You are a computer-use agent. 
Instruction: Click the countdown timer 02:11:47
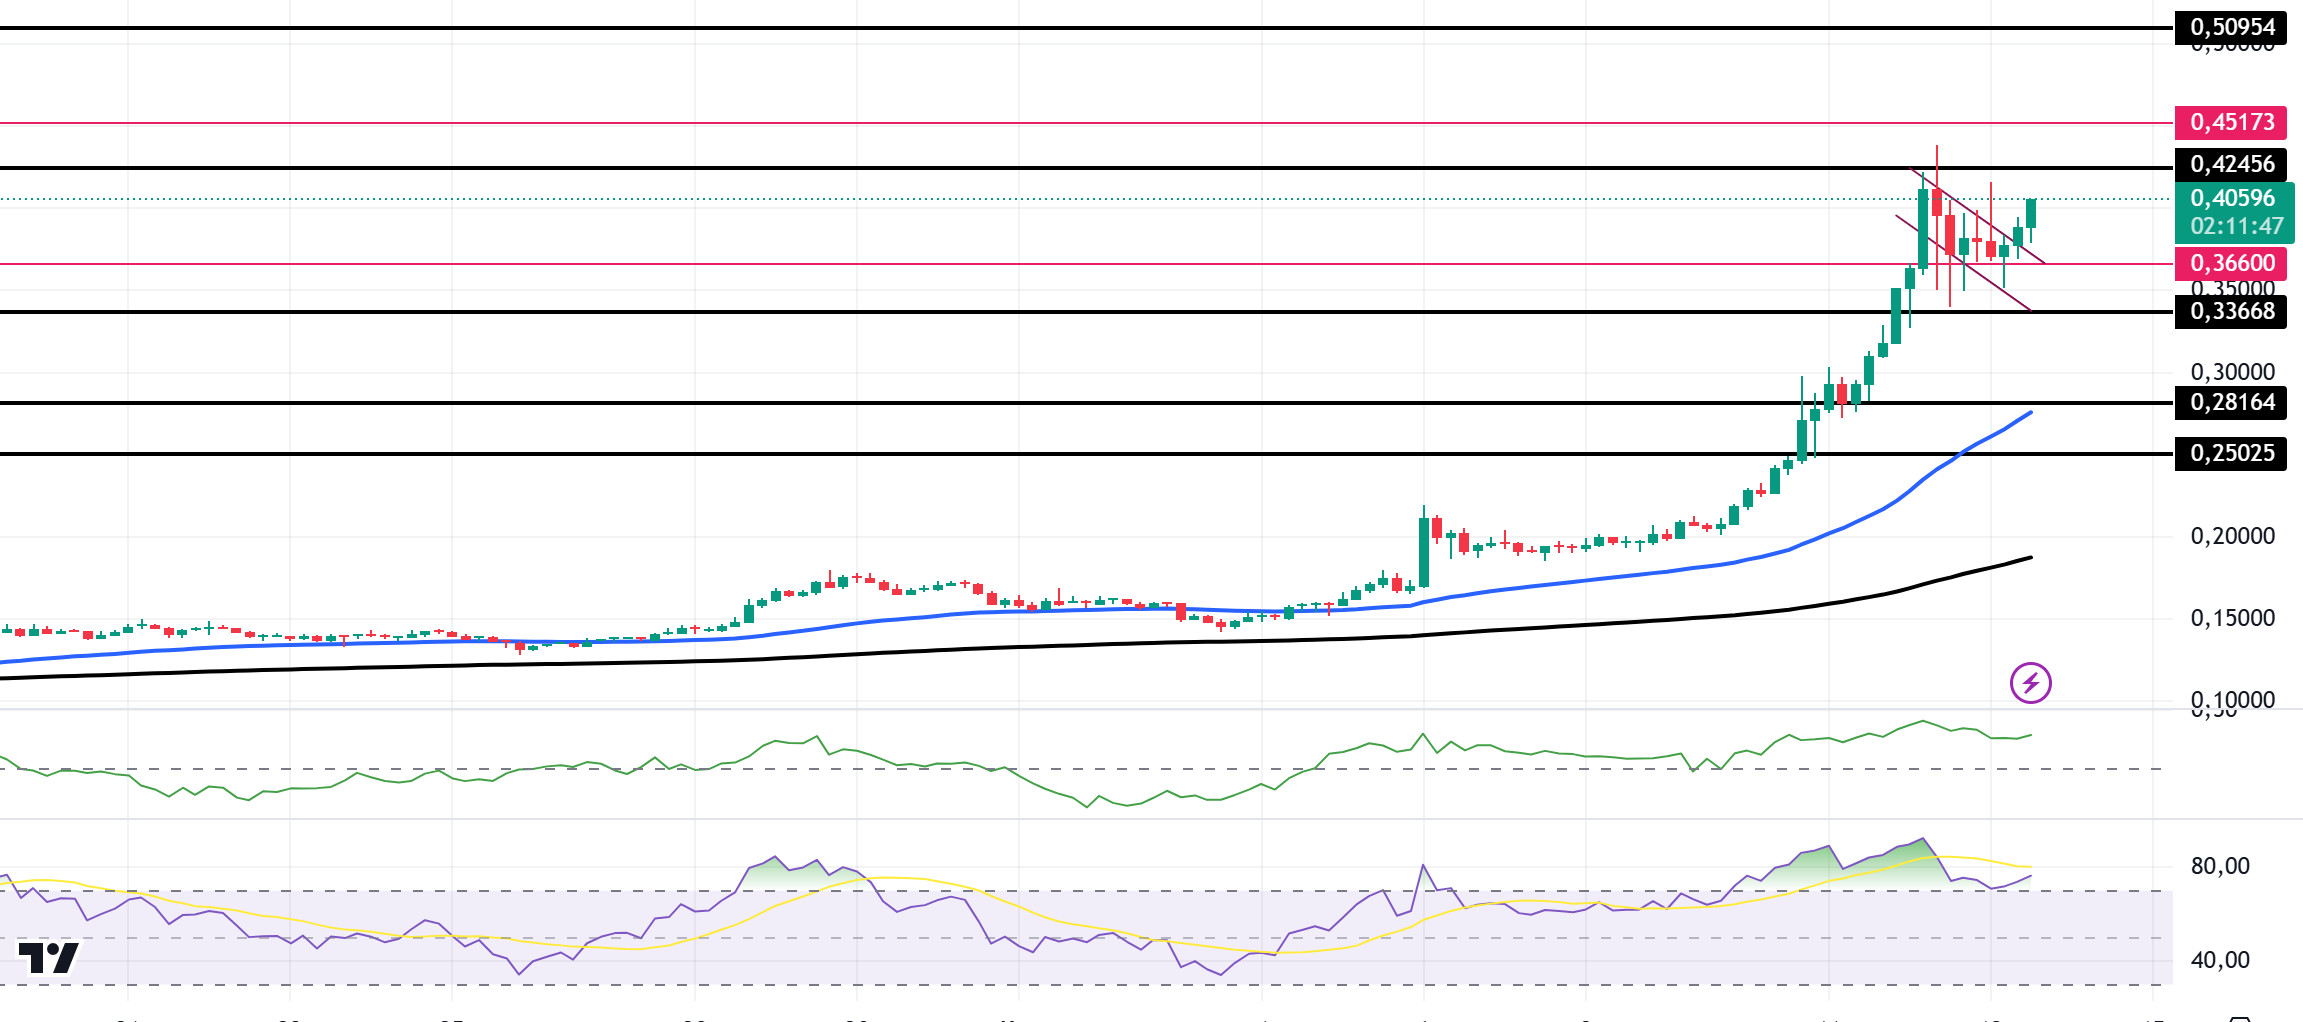(x=2237, y=227)
